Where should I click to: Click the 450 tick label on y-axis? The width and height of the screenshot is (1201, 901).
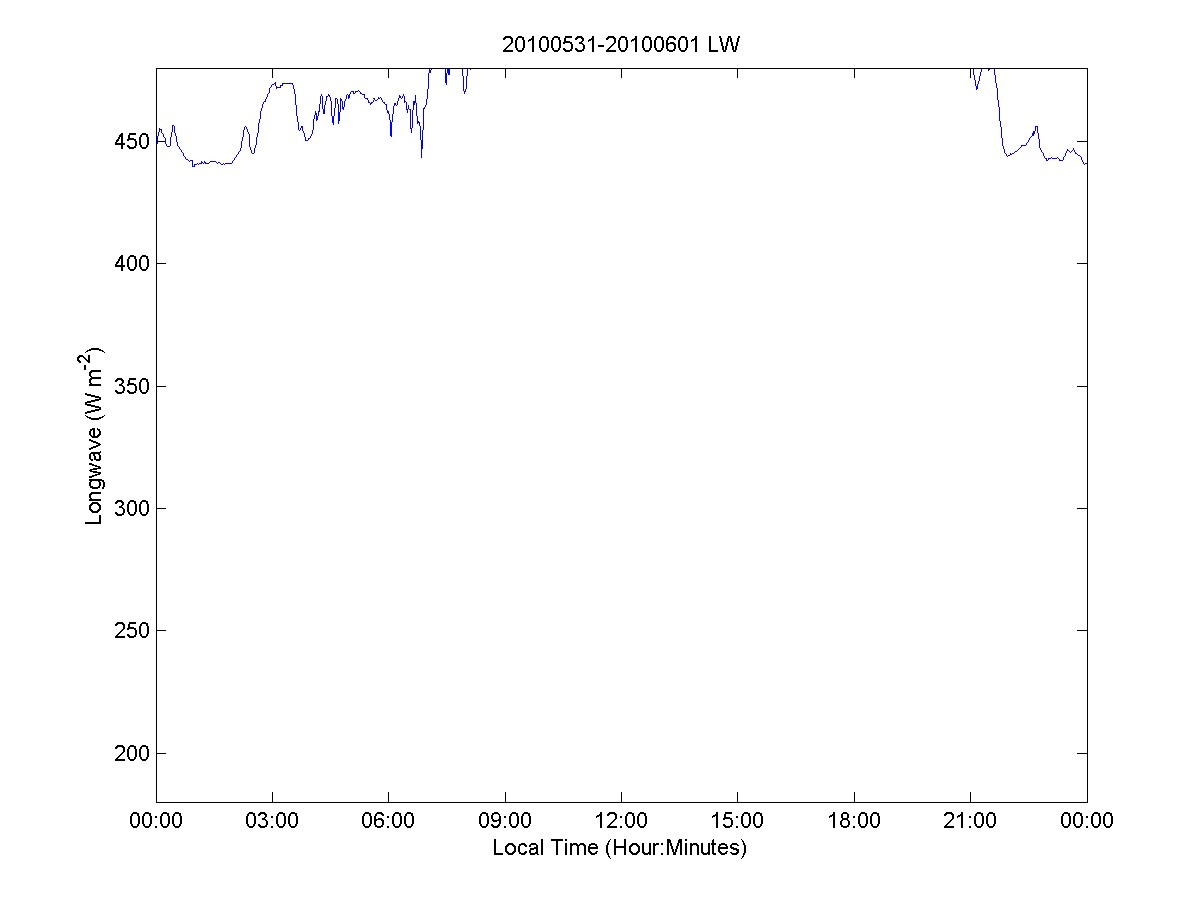pos(131,142)
